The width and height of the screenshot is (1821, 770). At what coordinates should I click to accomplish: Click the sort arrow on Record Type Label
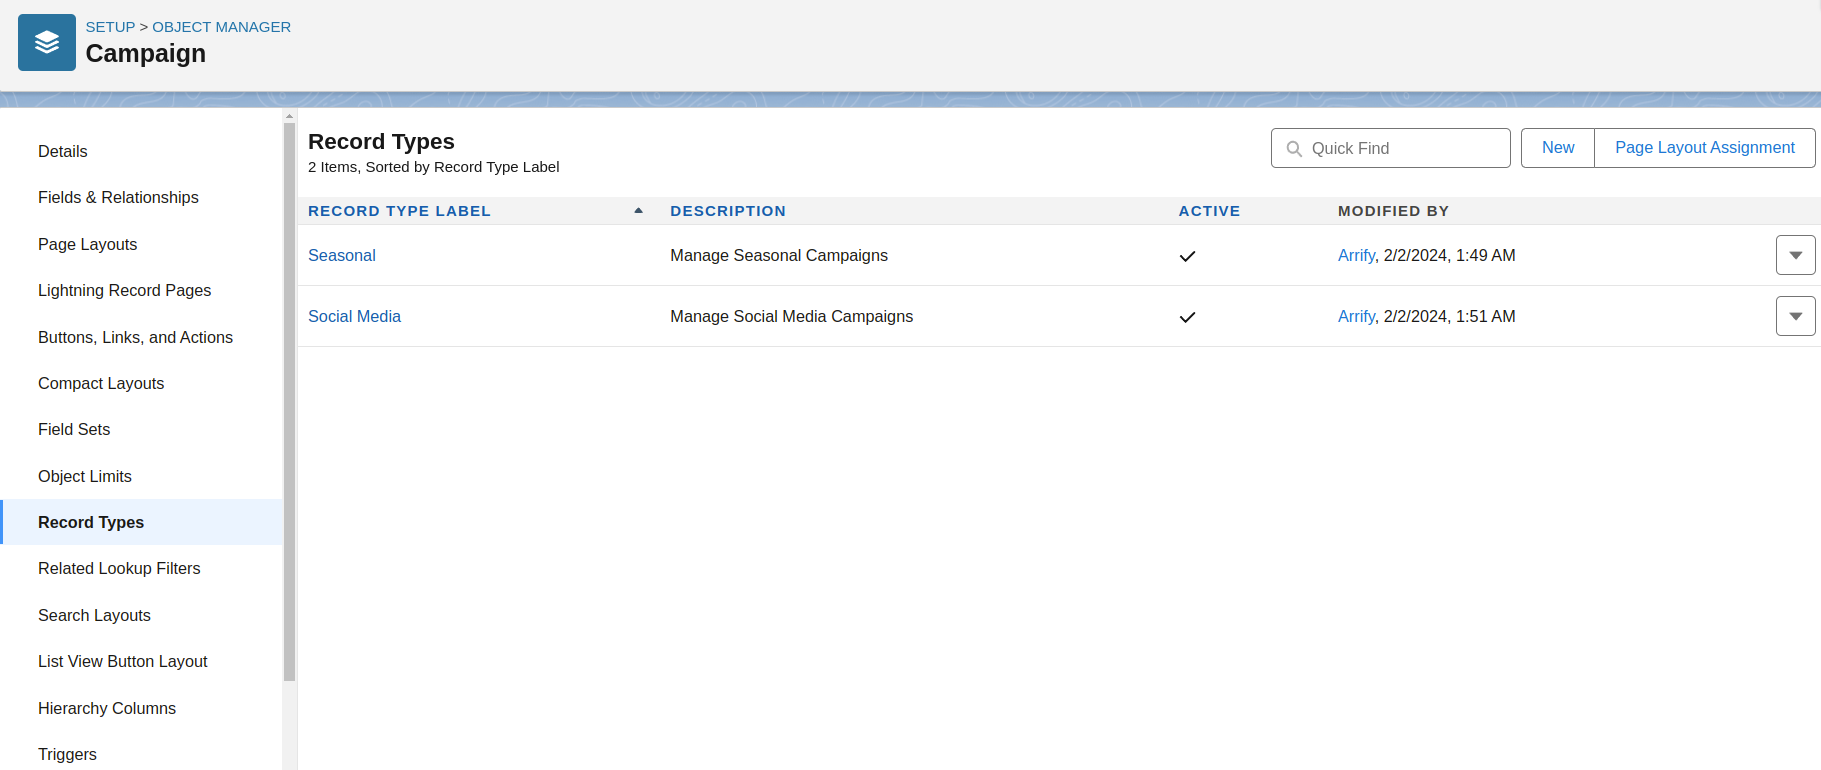pyautogui.click(x=638, y=211)
